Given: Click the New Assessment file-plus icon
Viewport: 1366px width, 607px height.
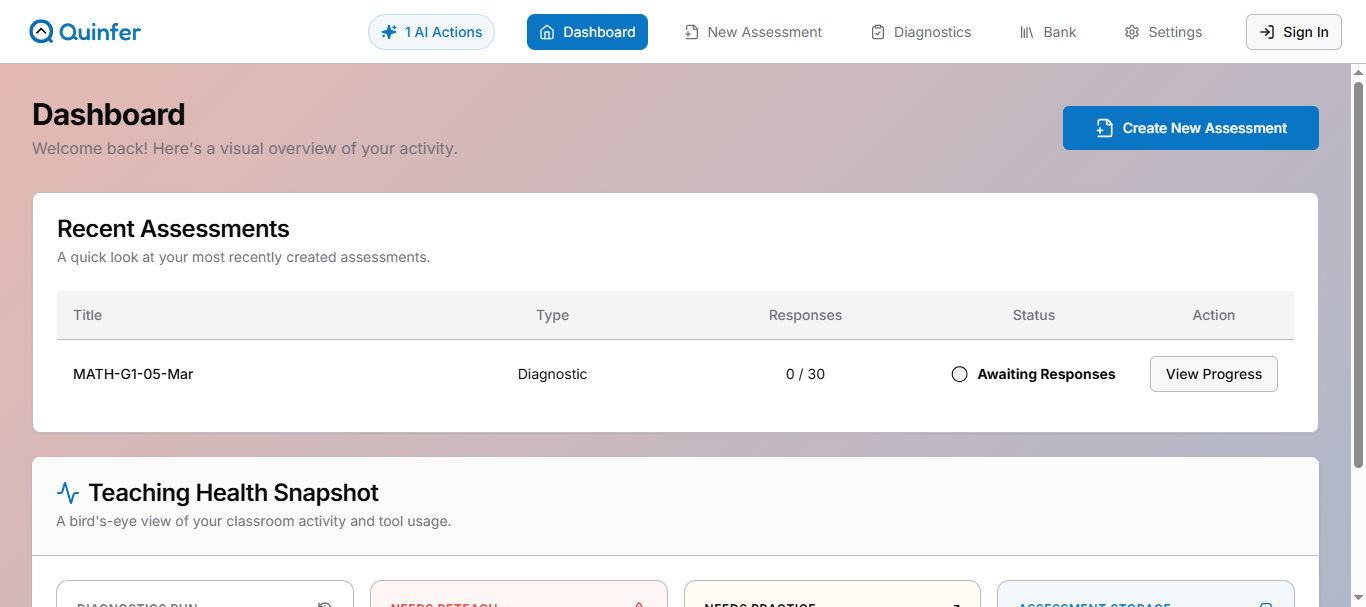Looking at the screenshot, I should pos(691,32).
